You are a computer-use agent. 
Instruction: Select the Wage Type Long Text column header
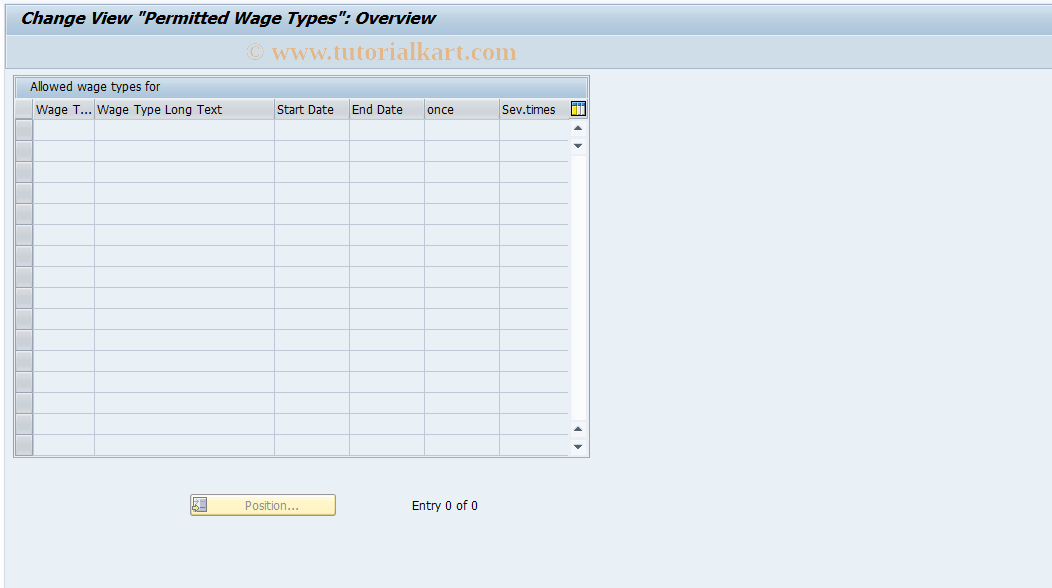(x=185, y=109)
